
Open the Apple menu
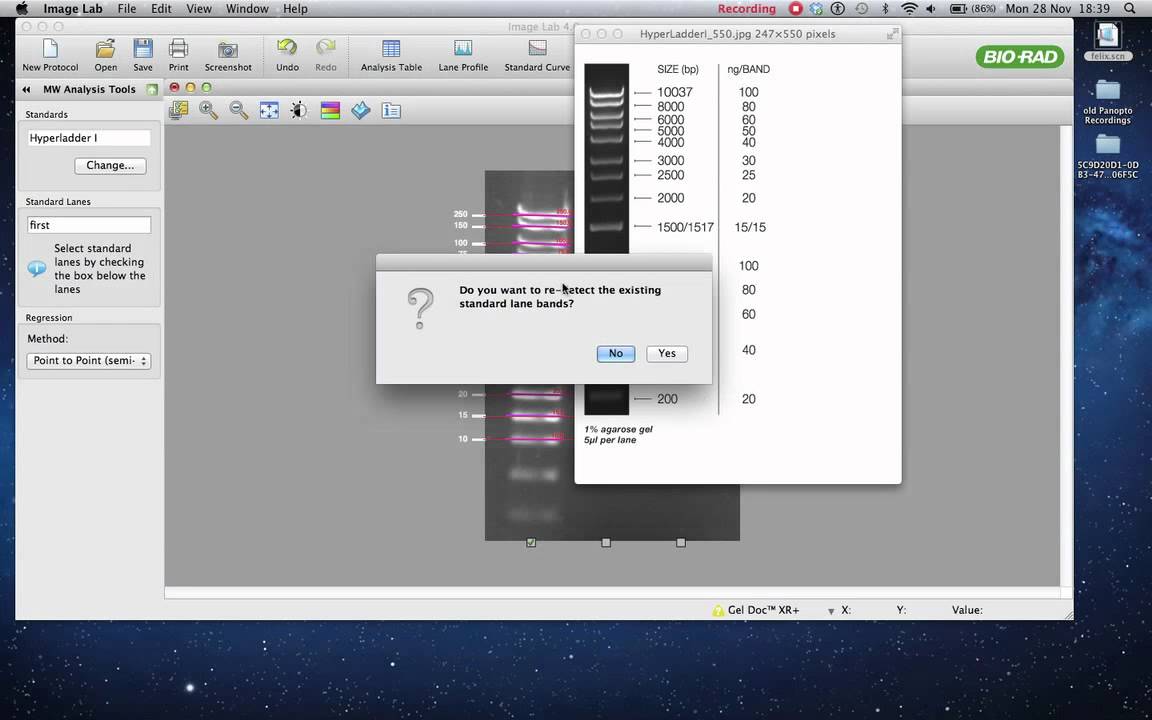tap(22, 9)
